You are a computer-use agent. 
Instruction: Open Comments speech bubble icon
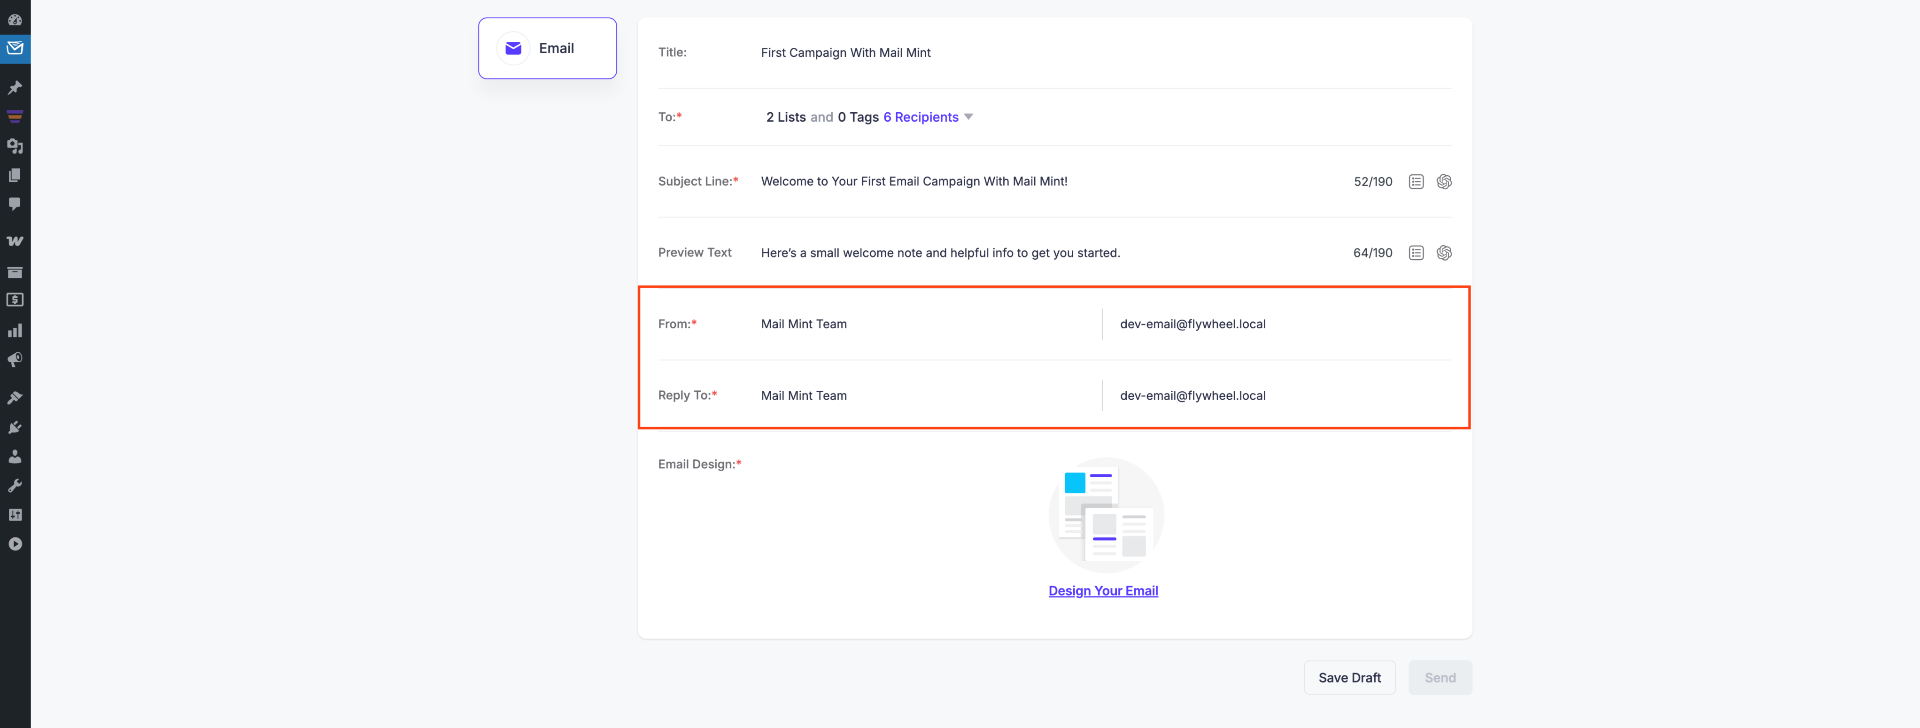(15, 204)
